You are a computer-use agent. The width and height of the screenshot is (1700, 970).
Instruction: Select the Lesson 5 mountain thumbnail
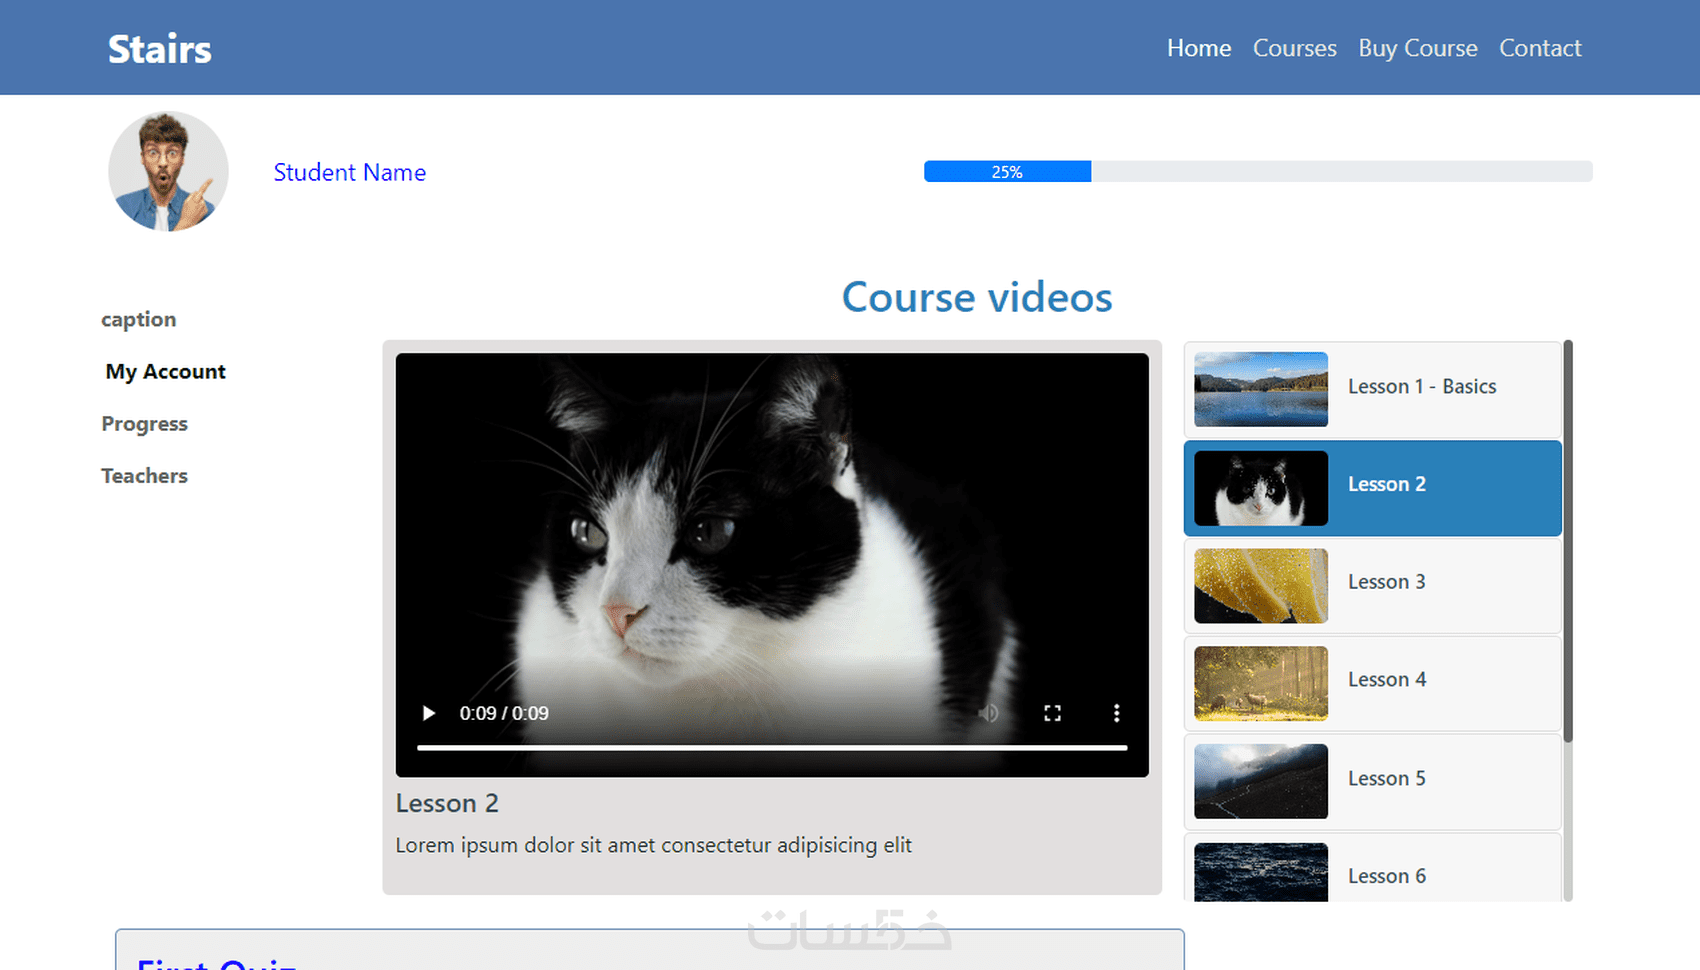1261,782
